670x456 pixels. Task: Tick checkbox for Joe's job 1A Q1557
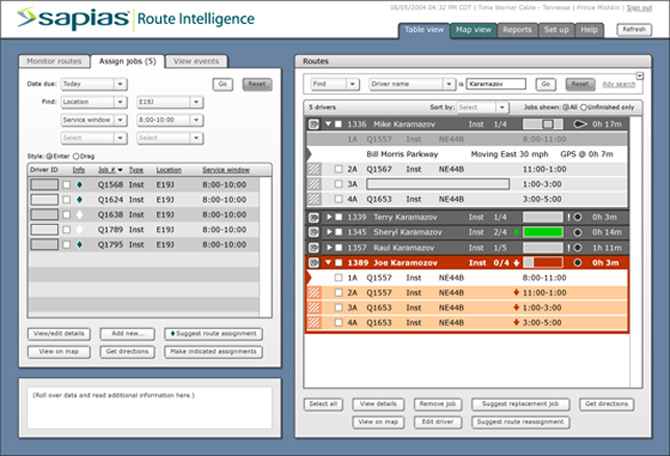click(x=338, y=278)
